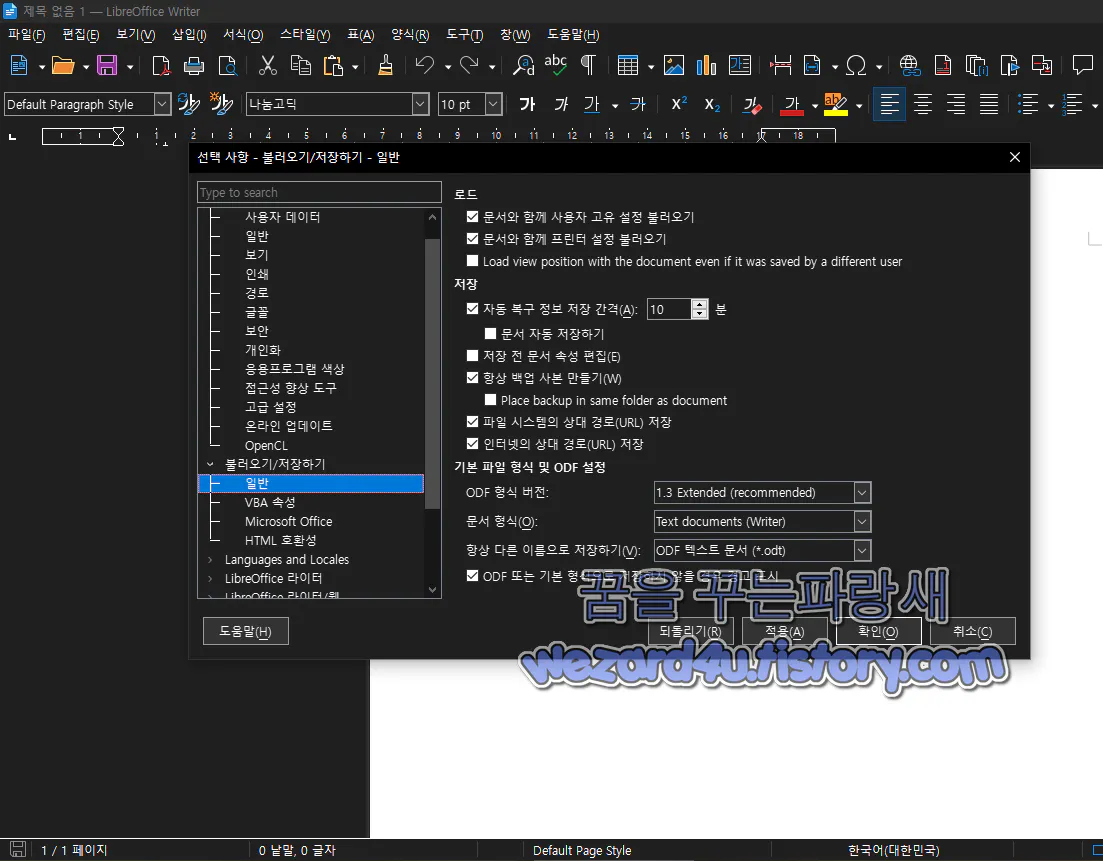Open the 삽입(I) menu
The height and width of the screenshot is (861, 1103).
coord(188,34)
